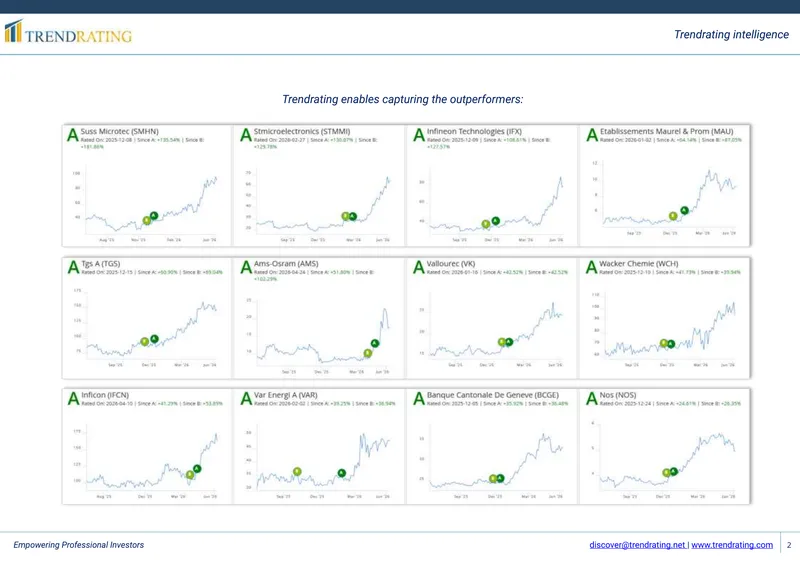Click the Suss Microtec (SMHN) title
The width and height of the screenshot is (800, 566).
119,131
